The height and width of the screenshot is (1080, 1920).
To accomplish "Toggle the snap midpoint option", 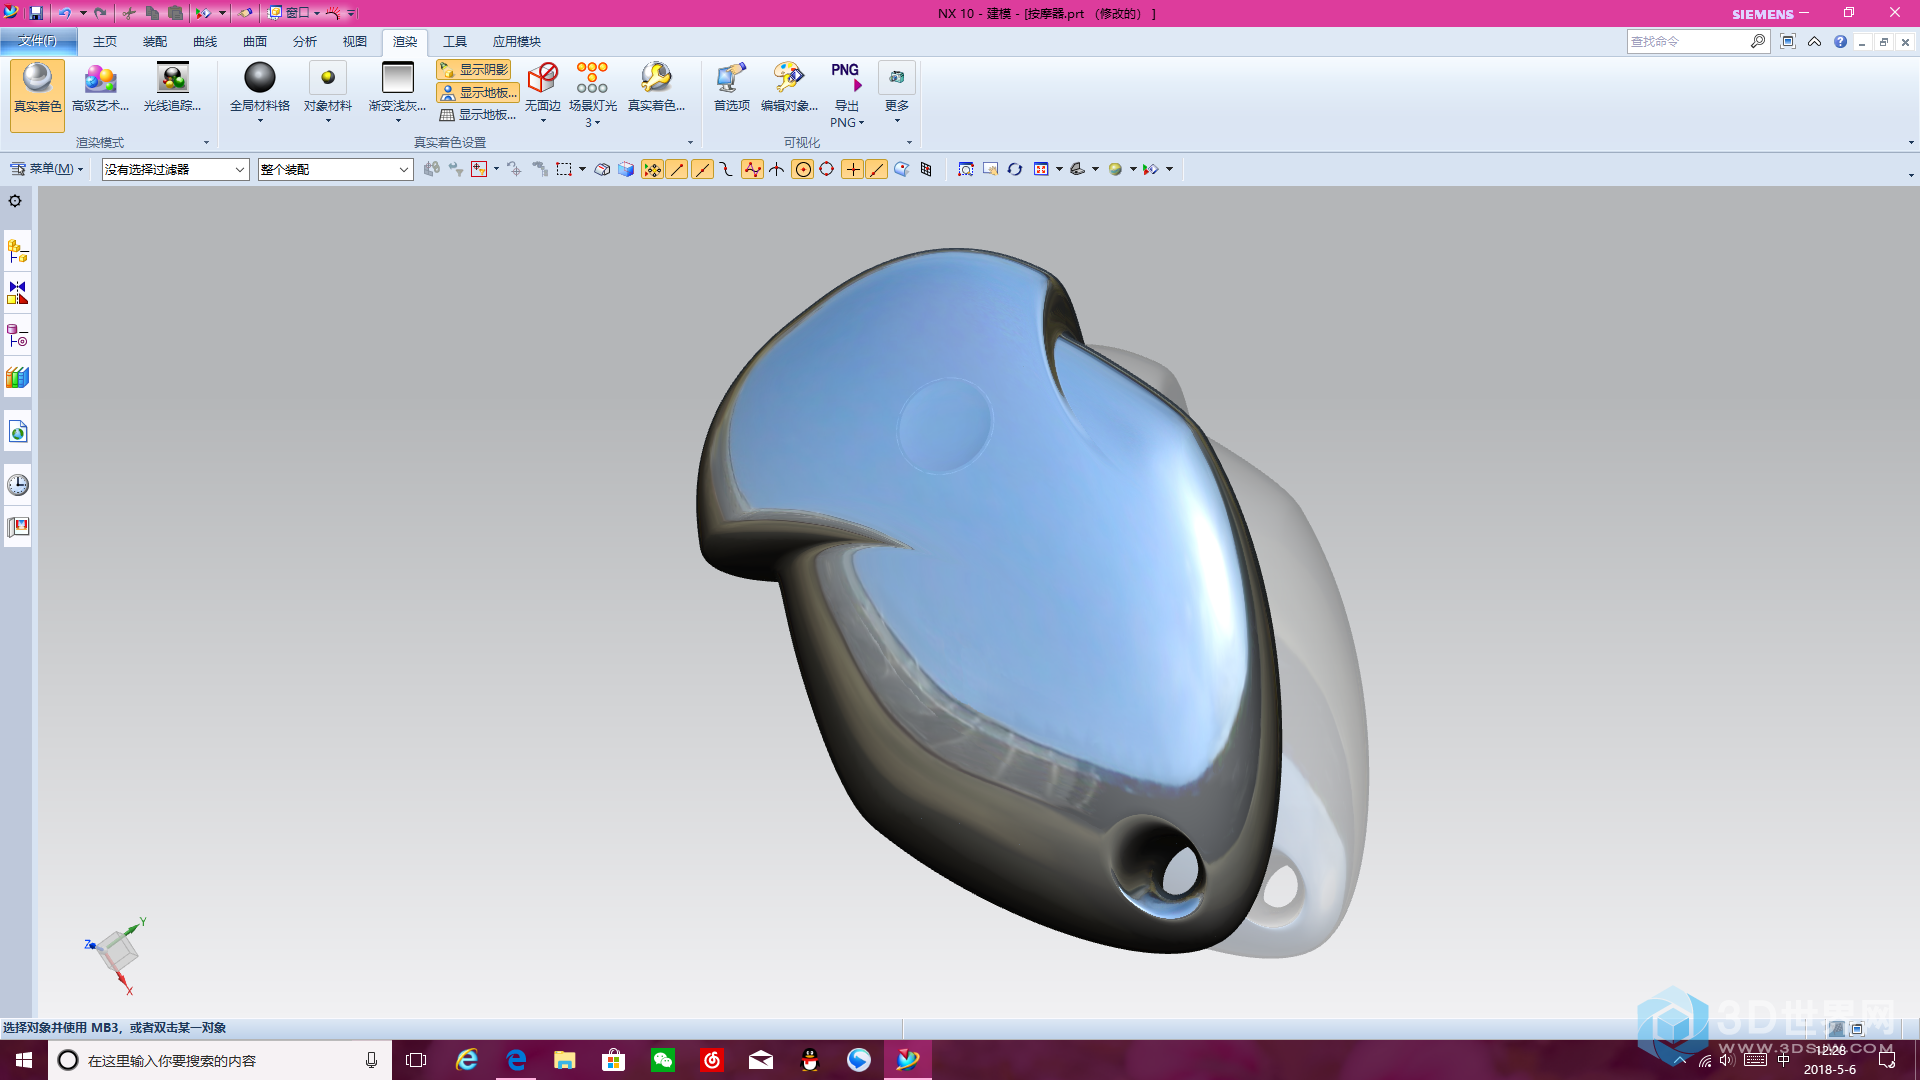I will 702,169.
